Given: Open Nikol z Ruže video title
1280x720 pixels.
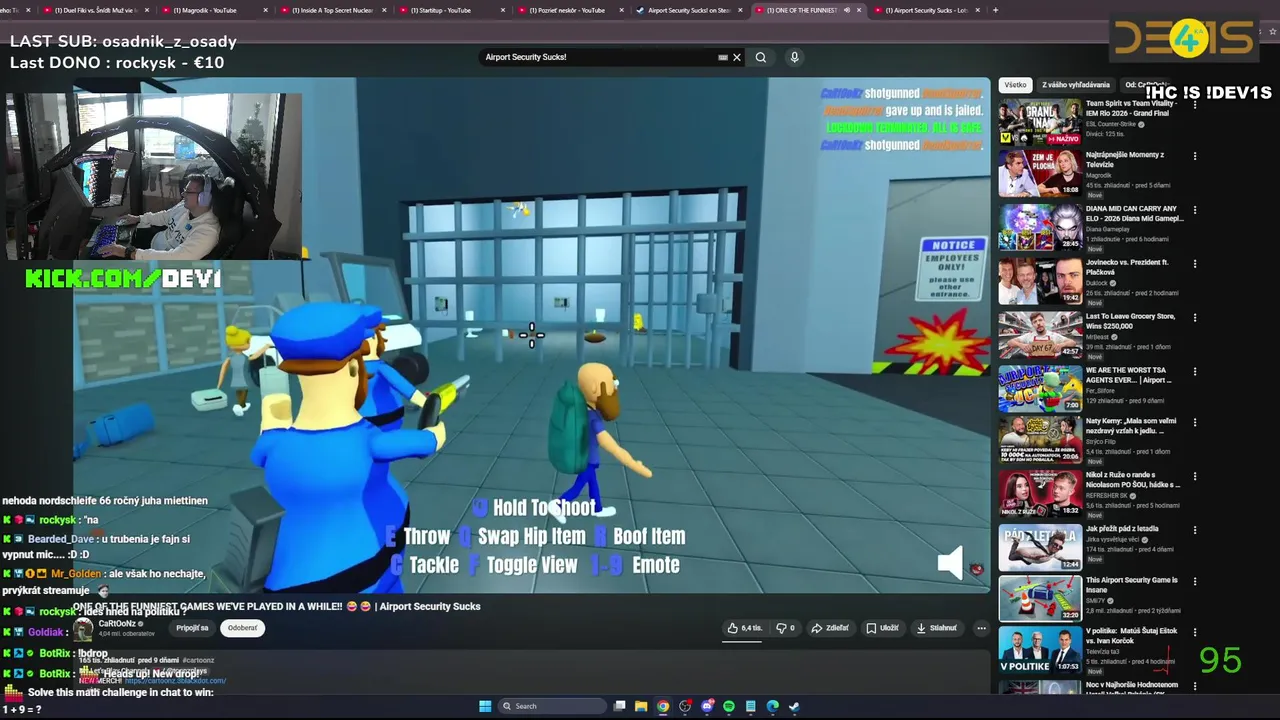Looking at the screenshot, I should 1134,480.
